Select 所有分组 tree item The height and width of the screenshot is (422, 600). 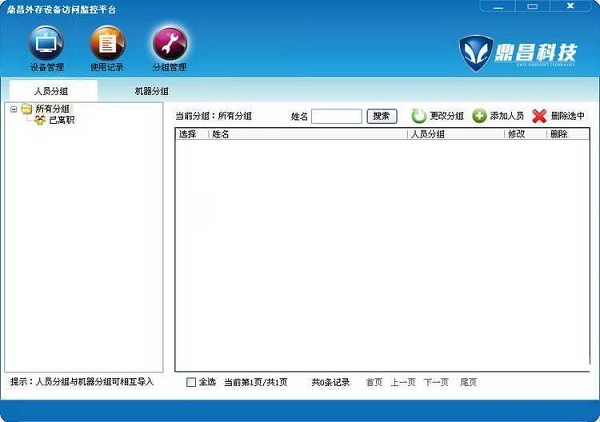coord(52,109)
